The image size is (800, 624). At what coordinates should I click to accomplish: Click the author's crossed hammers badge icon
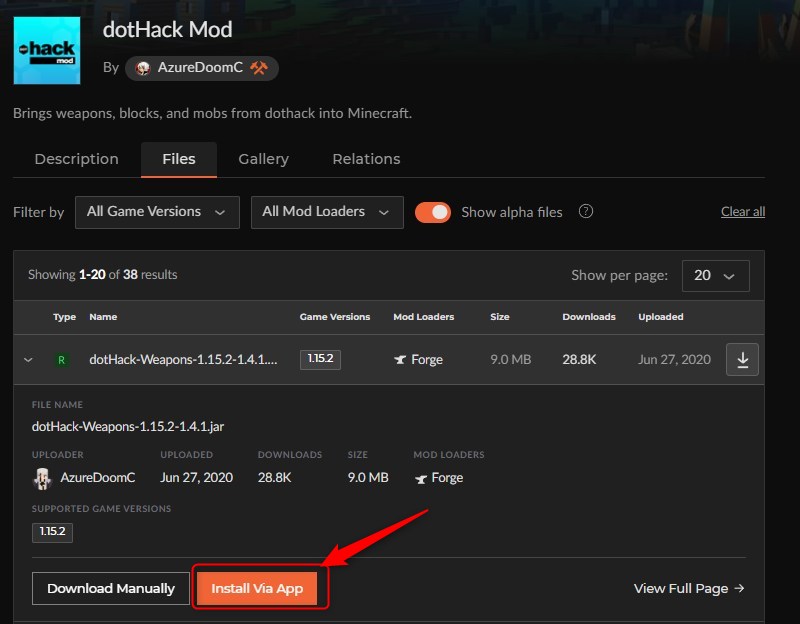coord(259,68)
